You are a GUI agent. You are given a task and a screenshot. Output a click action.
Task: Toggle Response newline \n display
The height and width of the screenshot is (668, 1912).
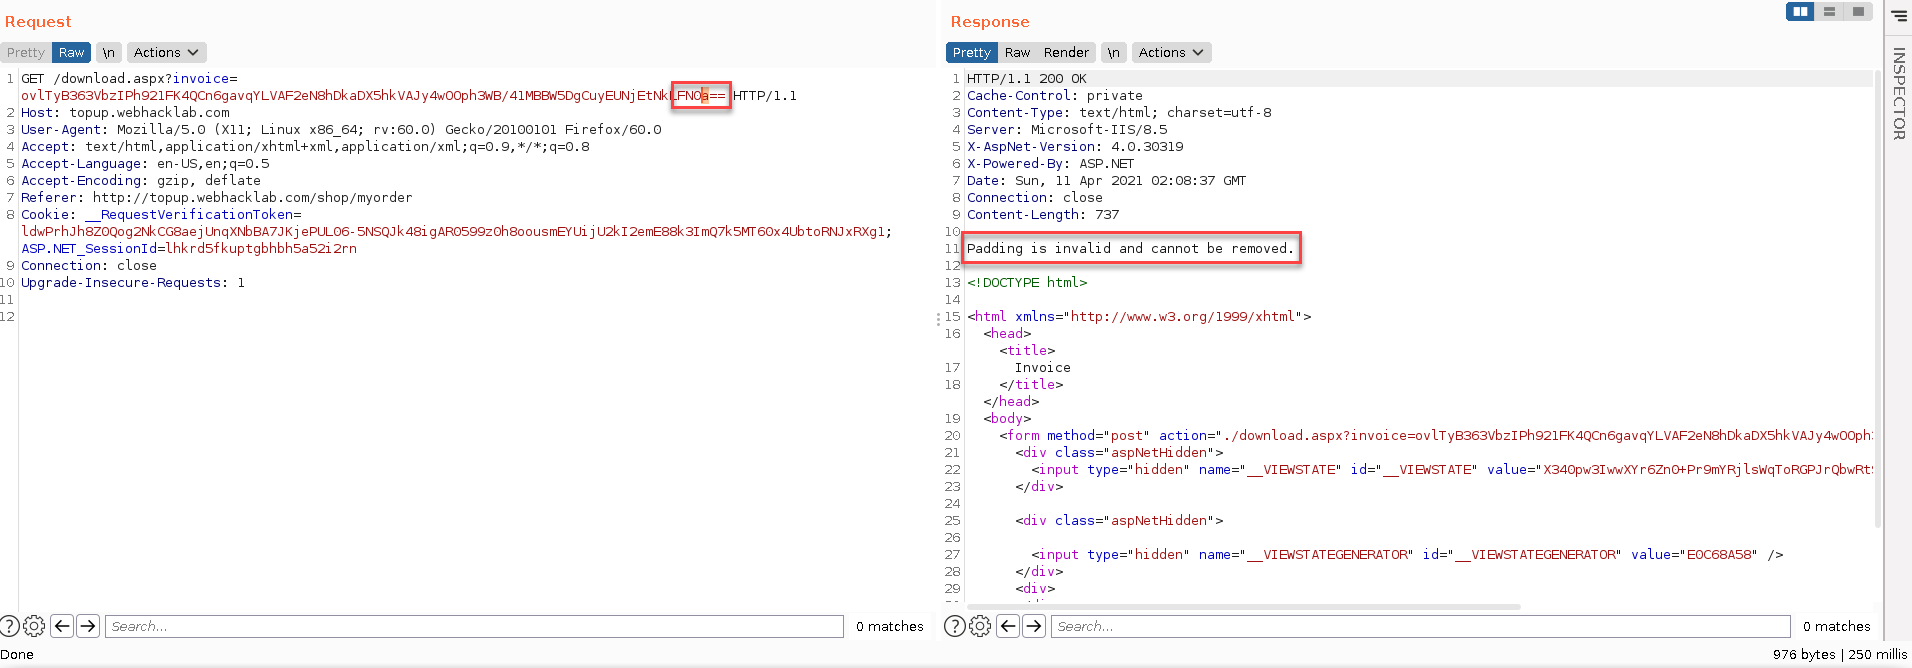1113,52
